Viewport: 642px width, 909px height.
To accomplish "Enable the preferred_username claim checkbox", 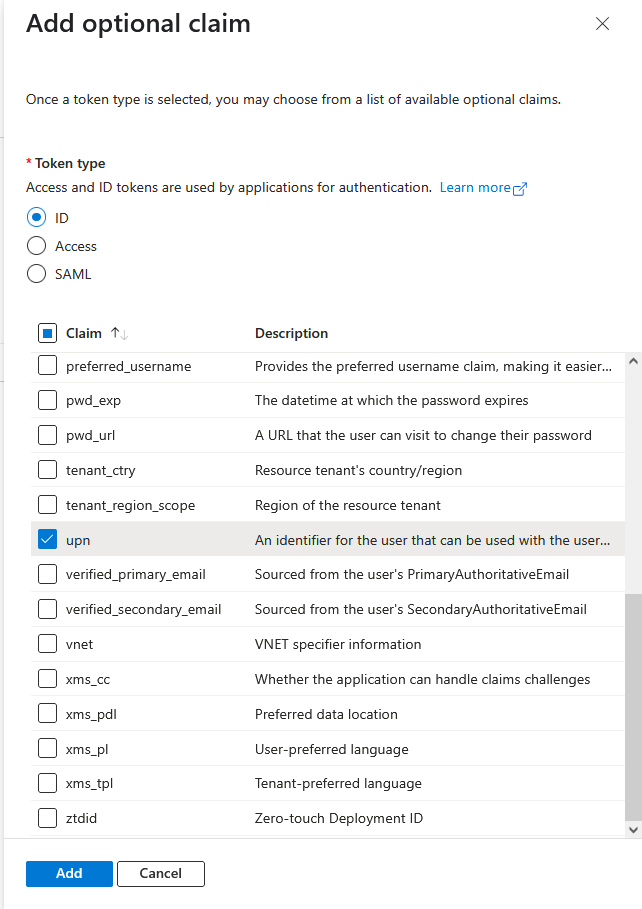I will click(x=47, y=366).
